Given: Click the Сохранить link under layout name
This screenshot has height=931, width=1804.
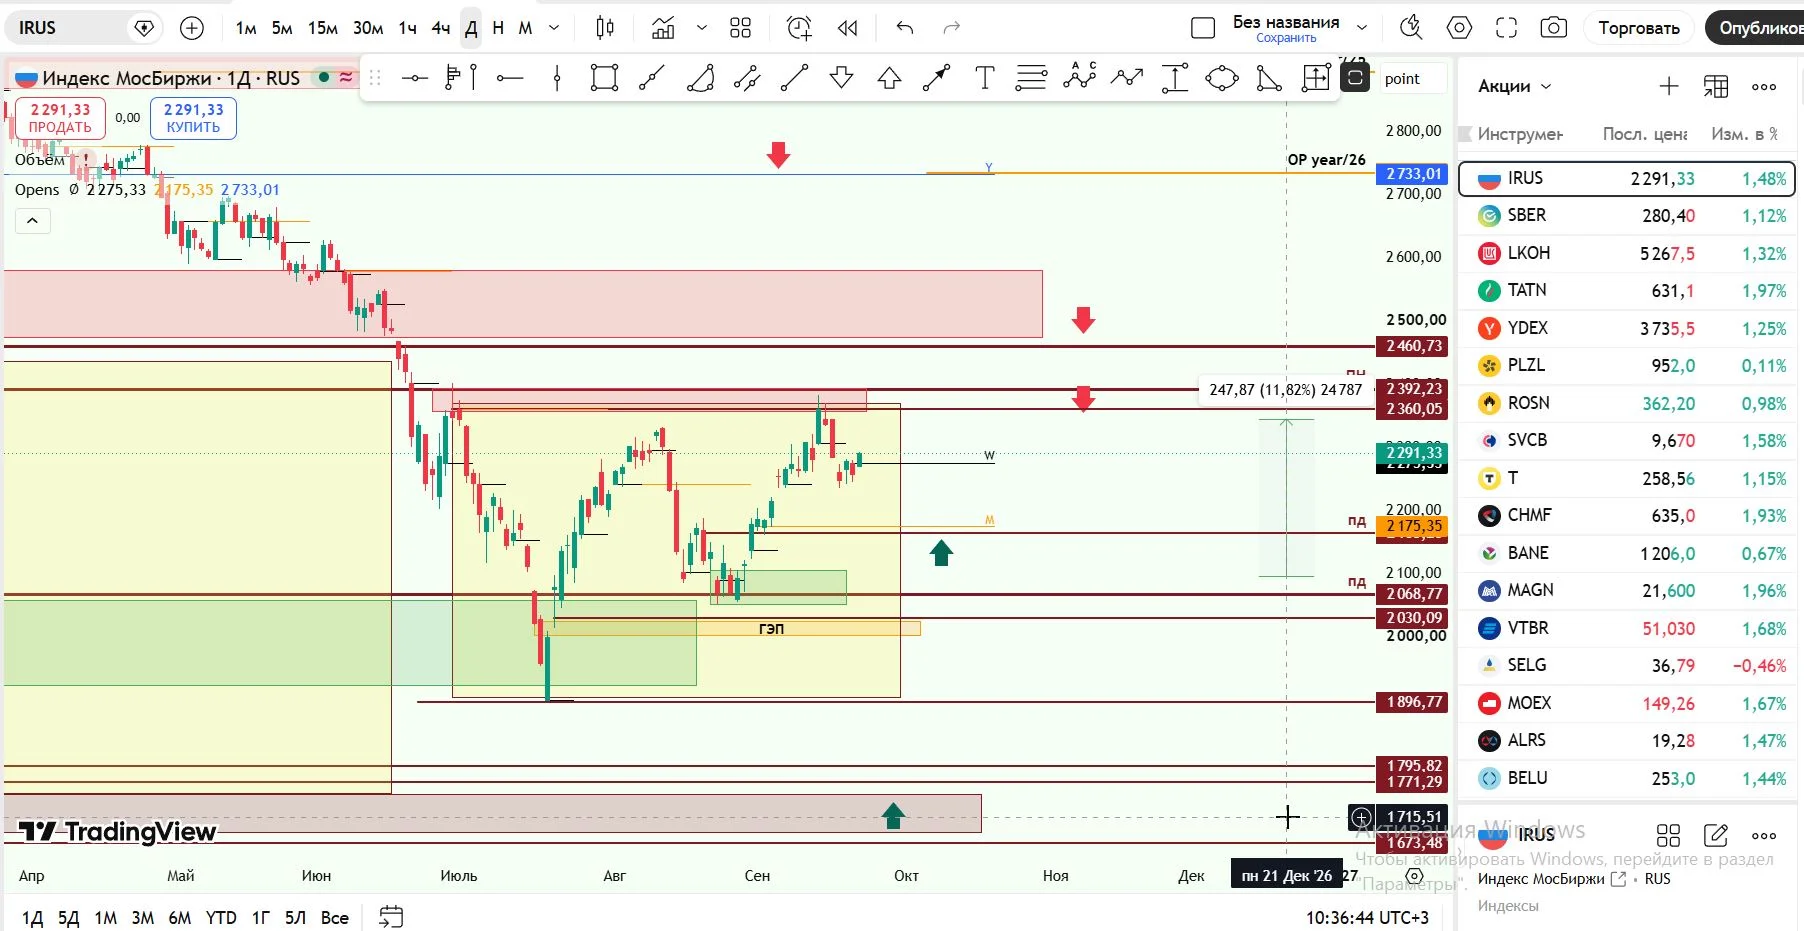Looking at the screenshot, I should coord(1286,38).
